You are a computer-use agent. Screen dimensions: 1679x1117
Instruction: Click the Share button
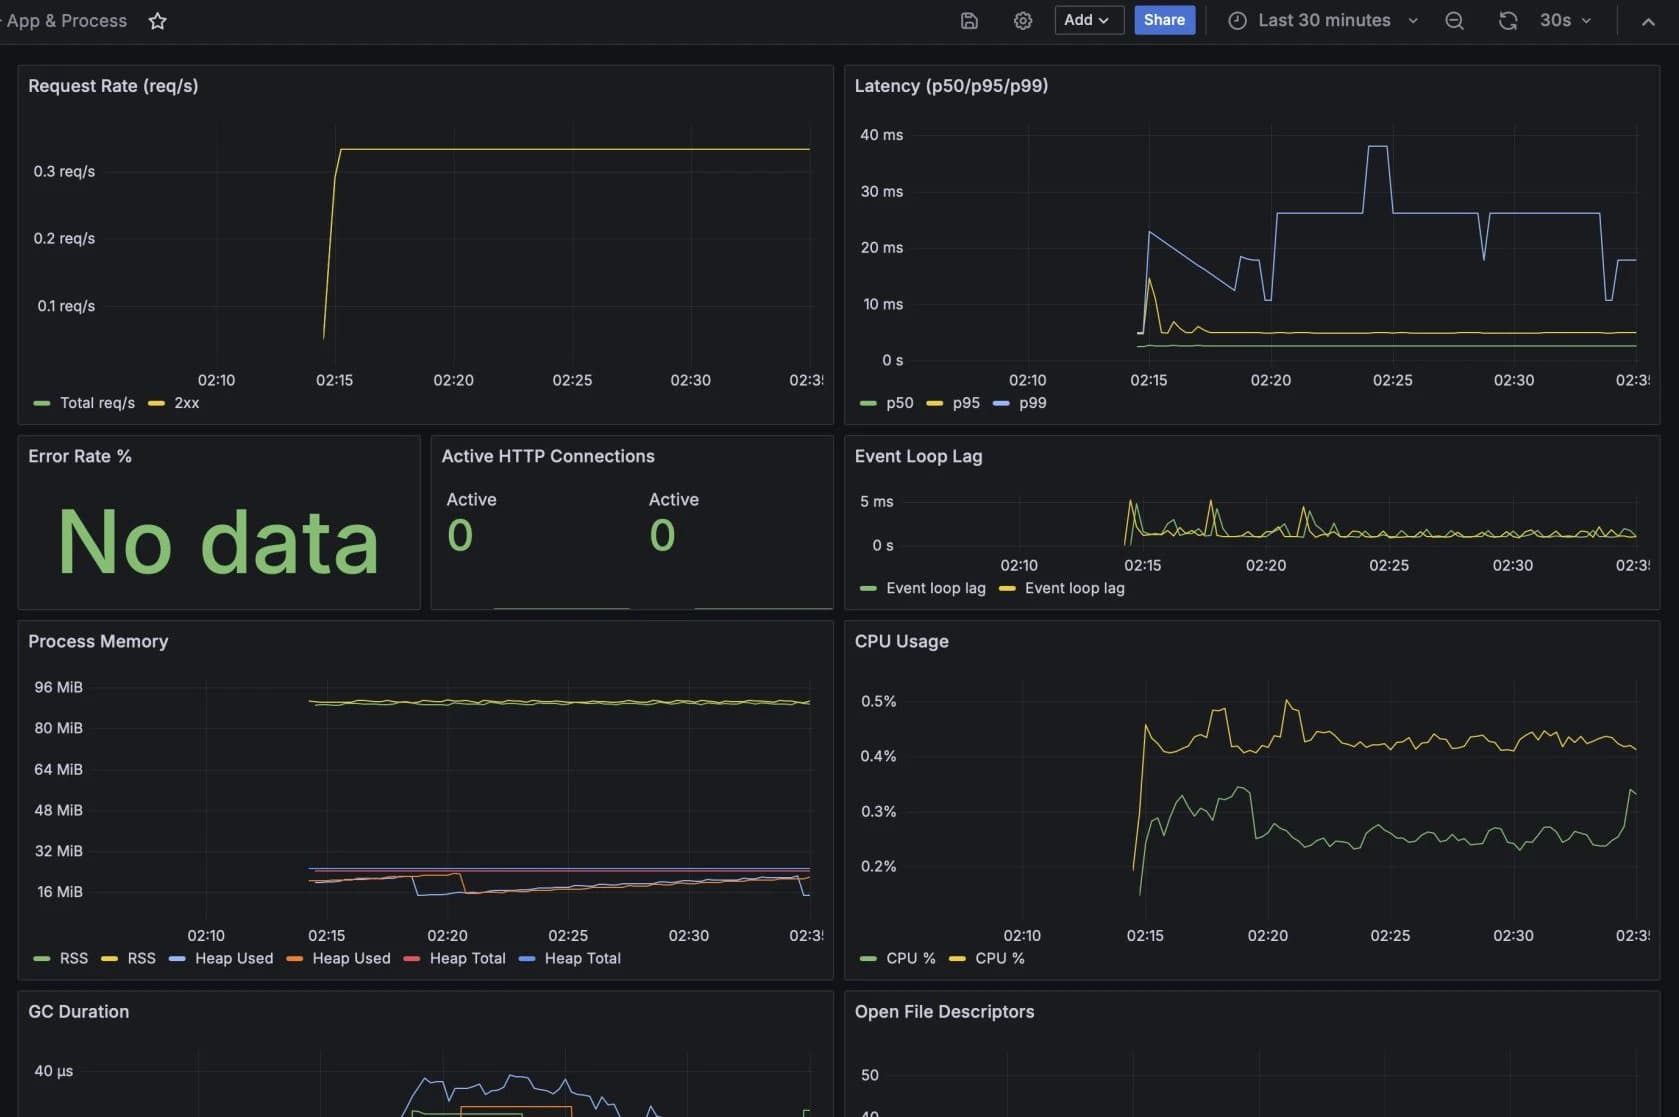pyautogui.click(x=1164, y=20)
